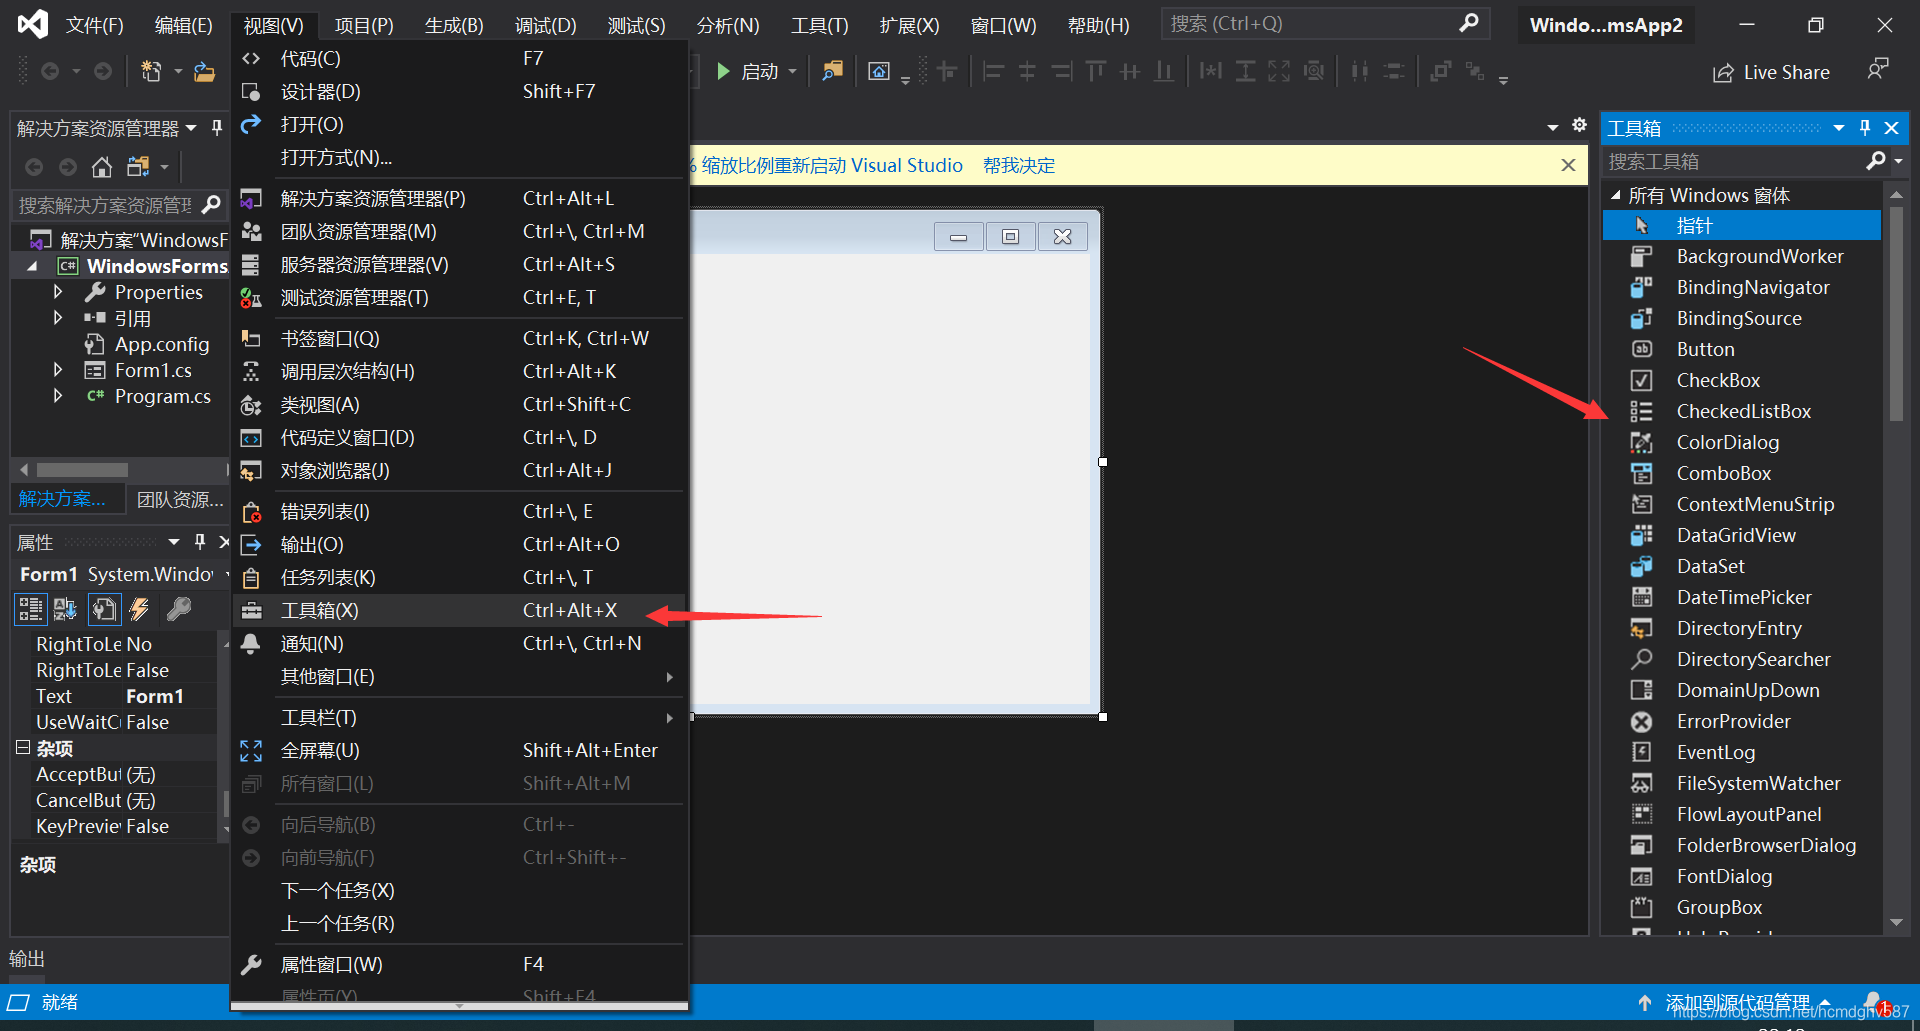Click the 搜索工具箱 search field
1920x1031 pixels.
(x=1734, y=161)
